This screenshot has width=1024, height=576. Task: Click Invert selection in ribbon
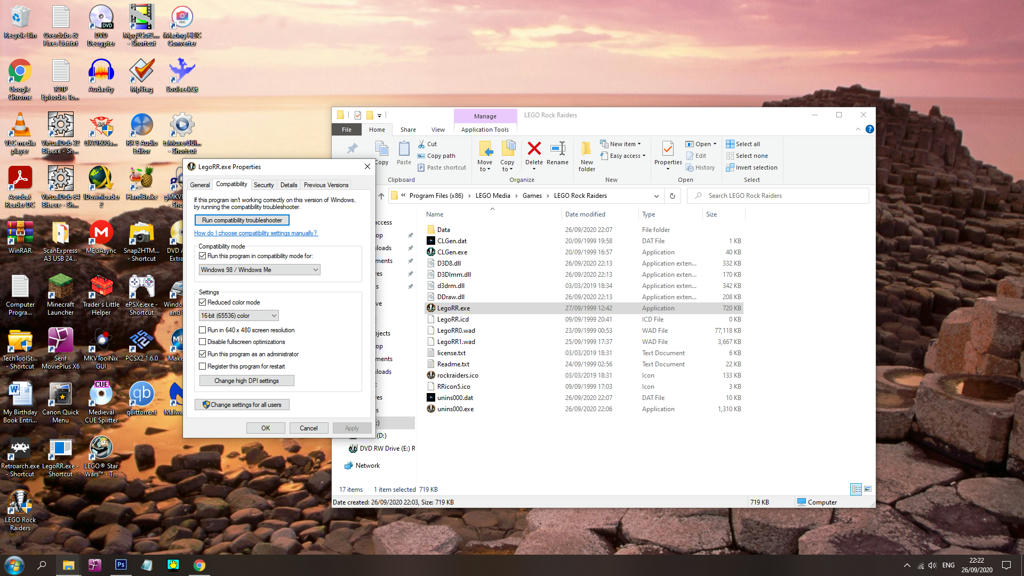point(752,167)
